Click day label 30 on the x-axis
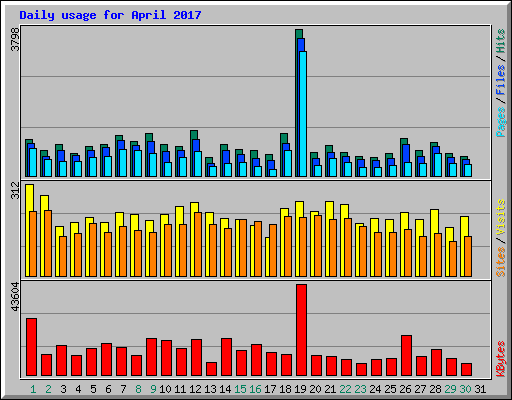The width and height of the screenshot is (512, 400). [465, 389]
